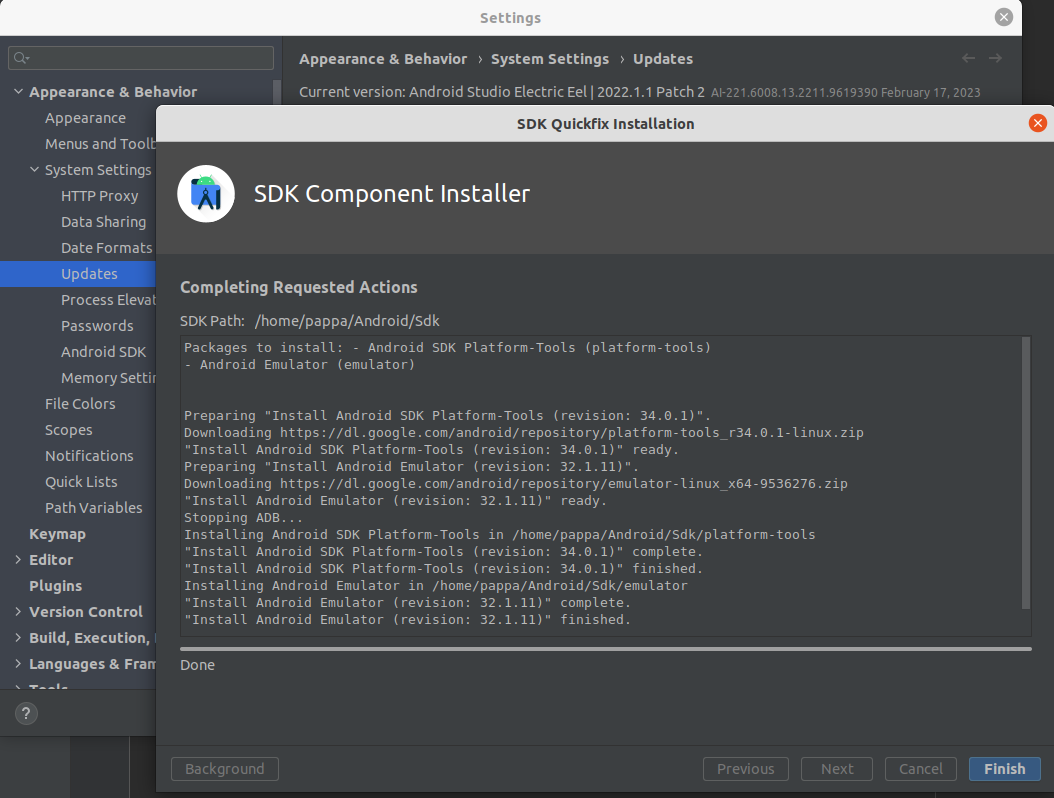The width and height of the screenshot is (1054, 798).
Task: Click the Background button
Action: pyautogui.click(x=225, y=768)
